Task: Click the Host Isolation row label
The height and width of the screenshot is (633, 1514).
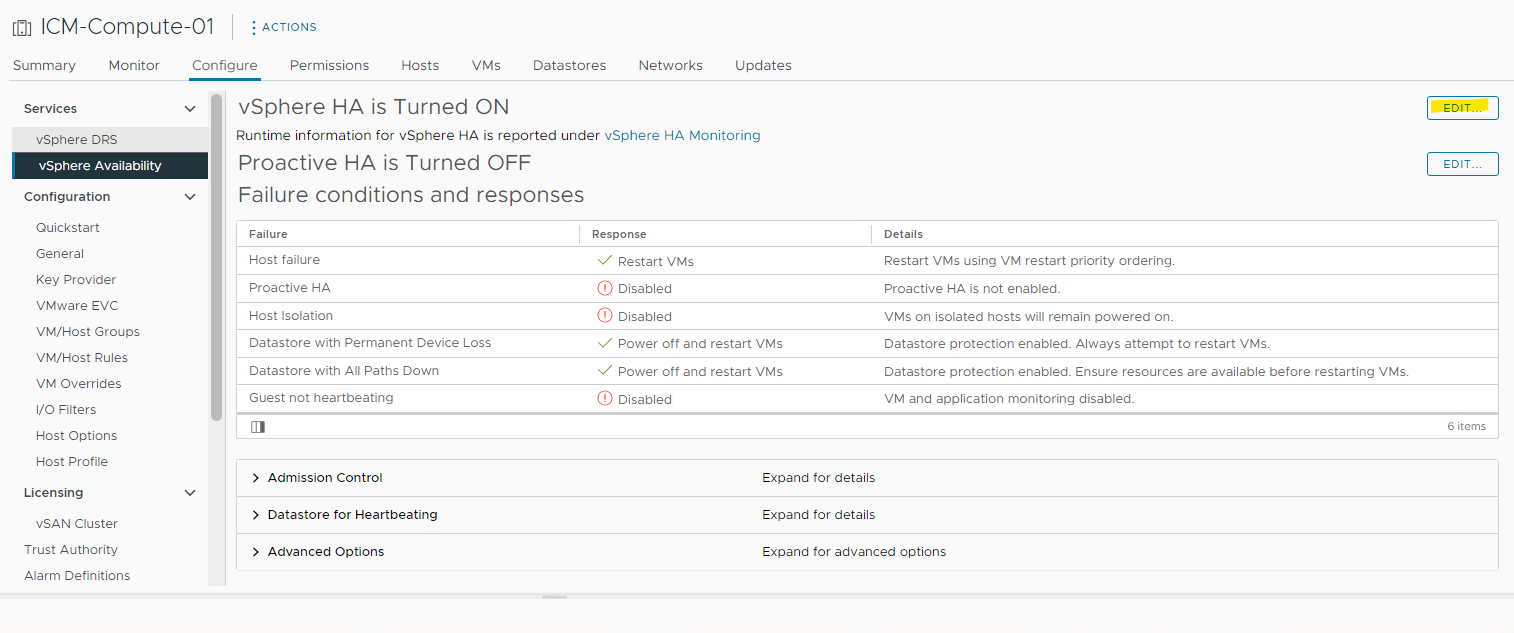Action: (x=291, y=316)
